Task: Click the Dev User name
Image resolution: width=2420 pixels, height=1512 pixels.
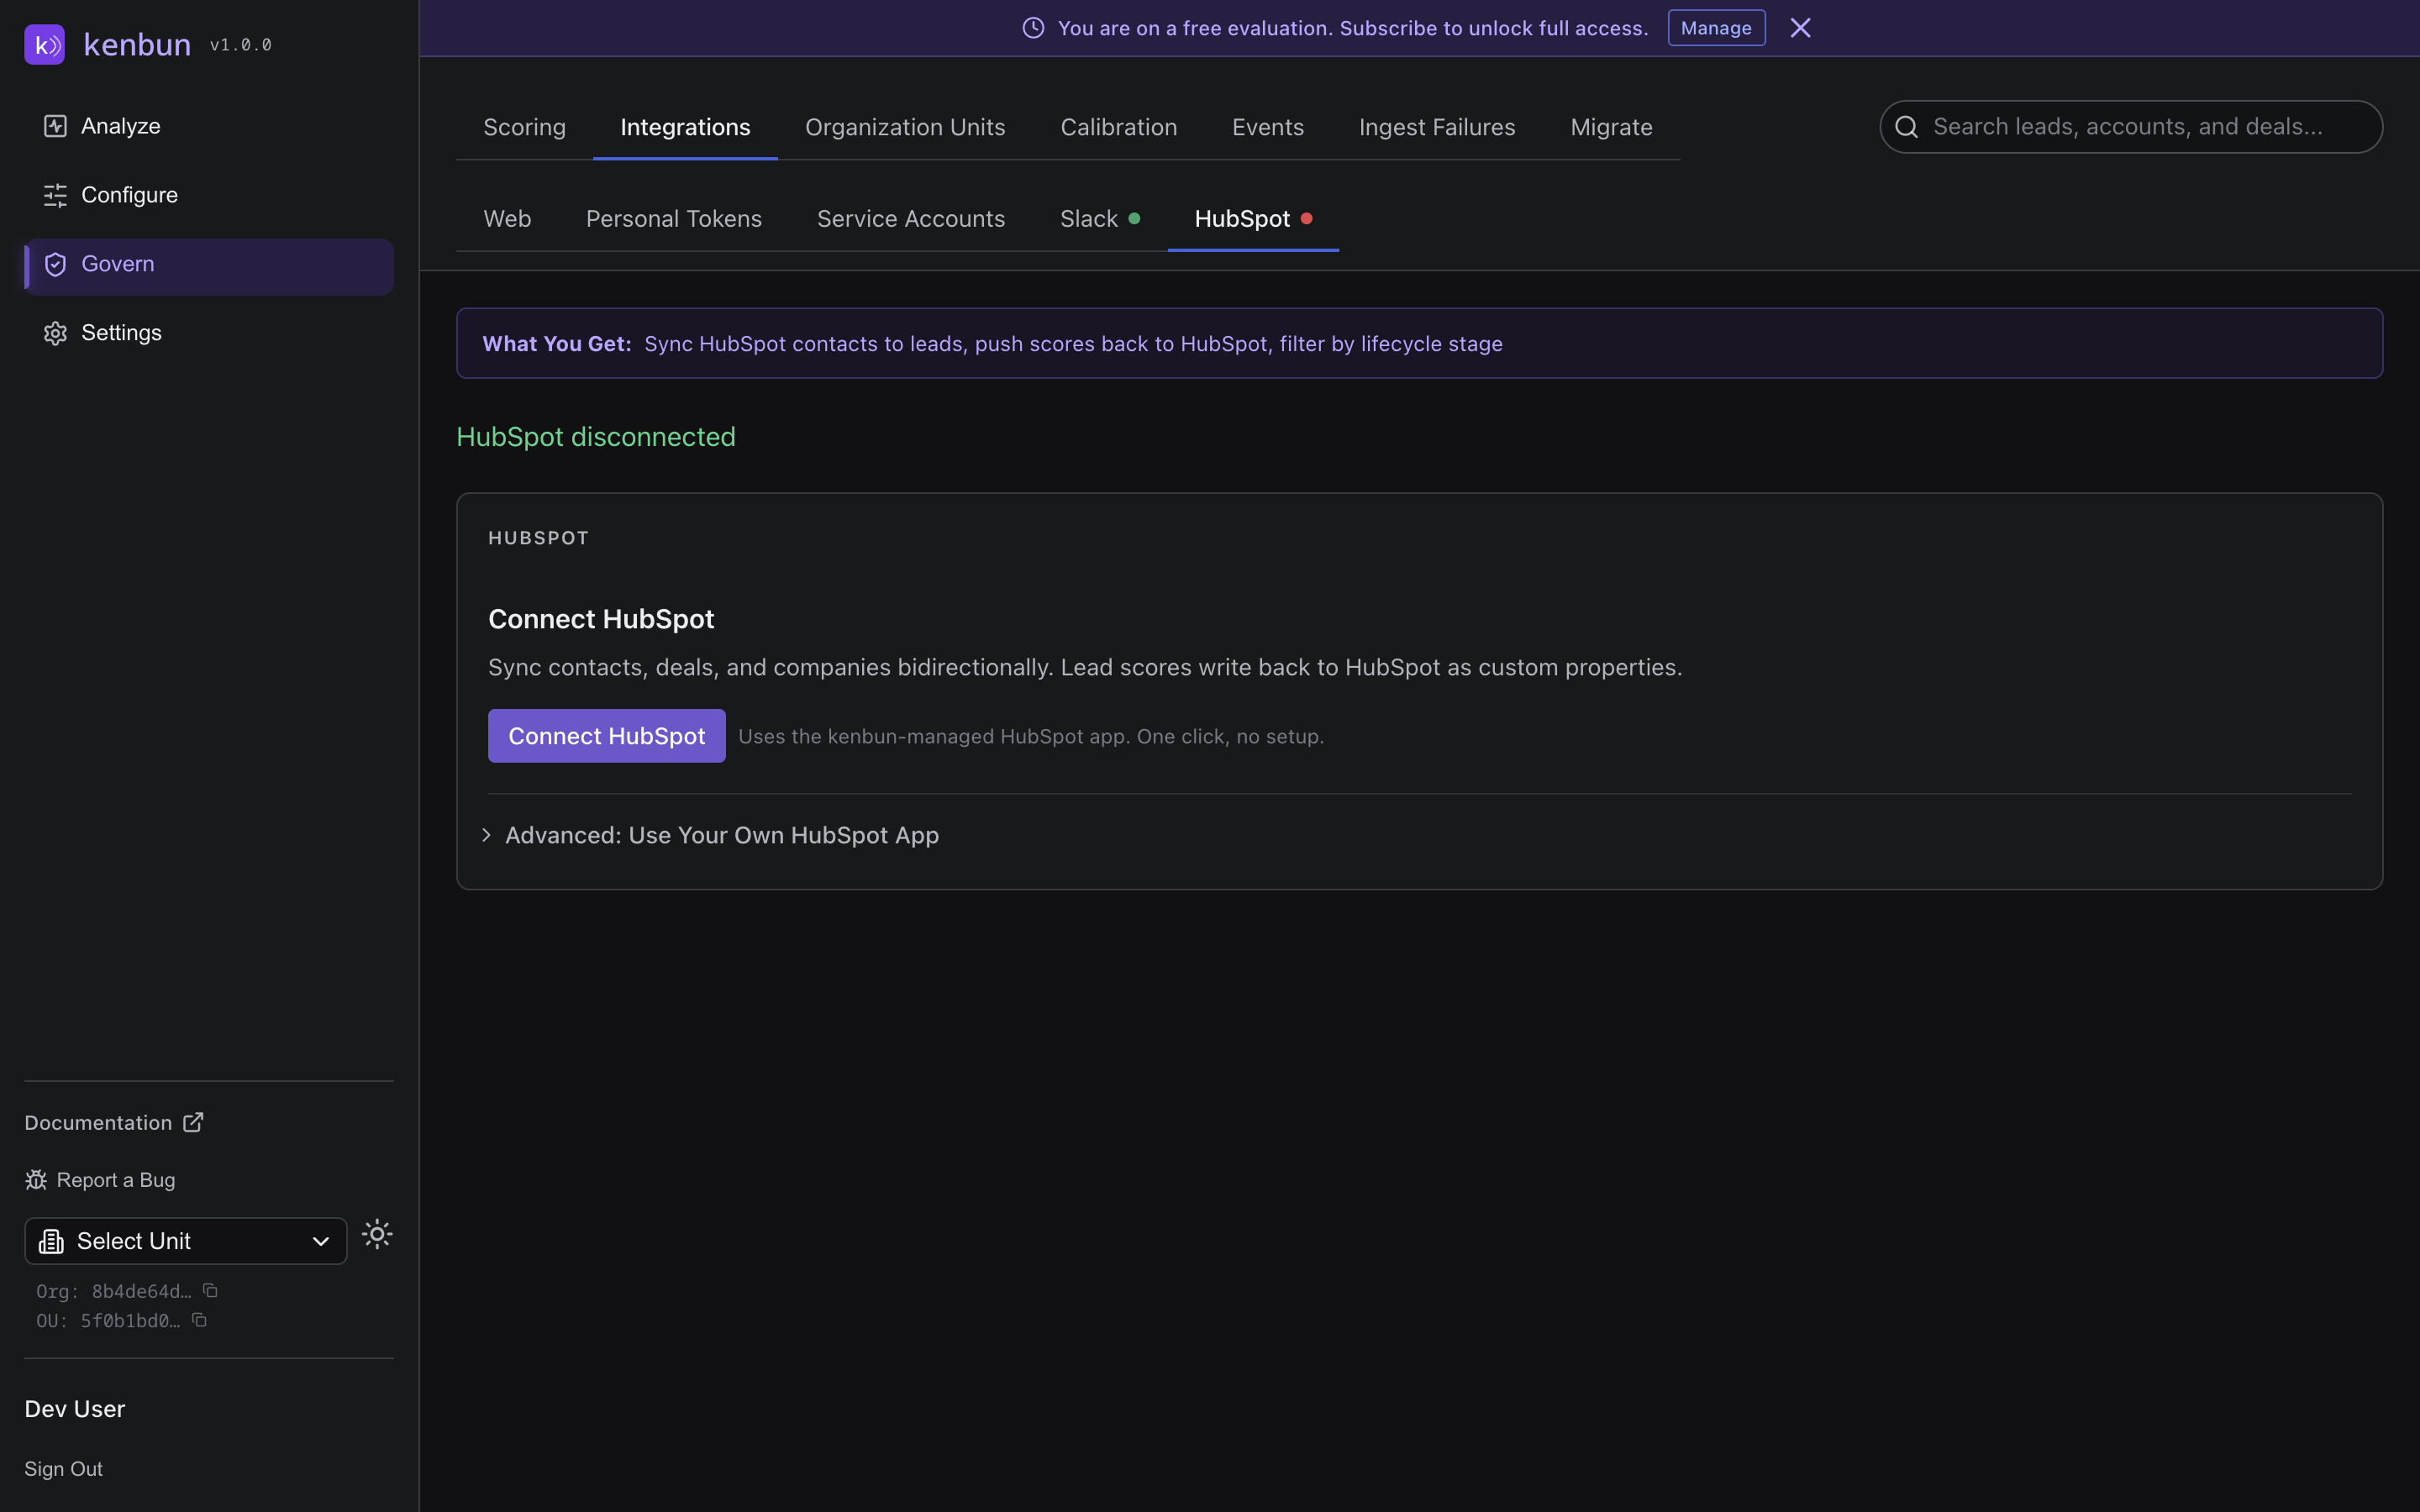Action: (75, 1409)
